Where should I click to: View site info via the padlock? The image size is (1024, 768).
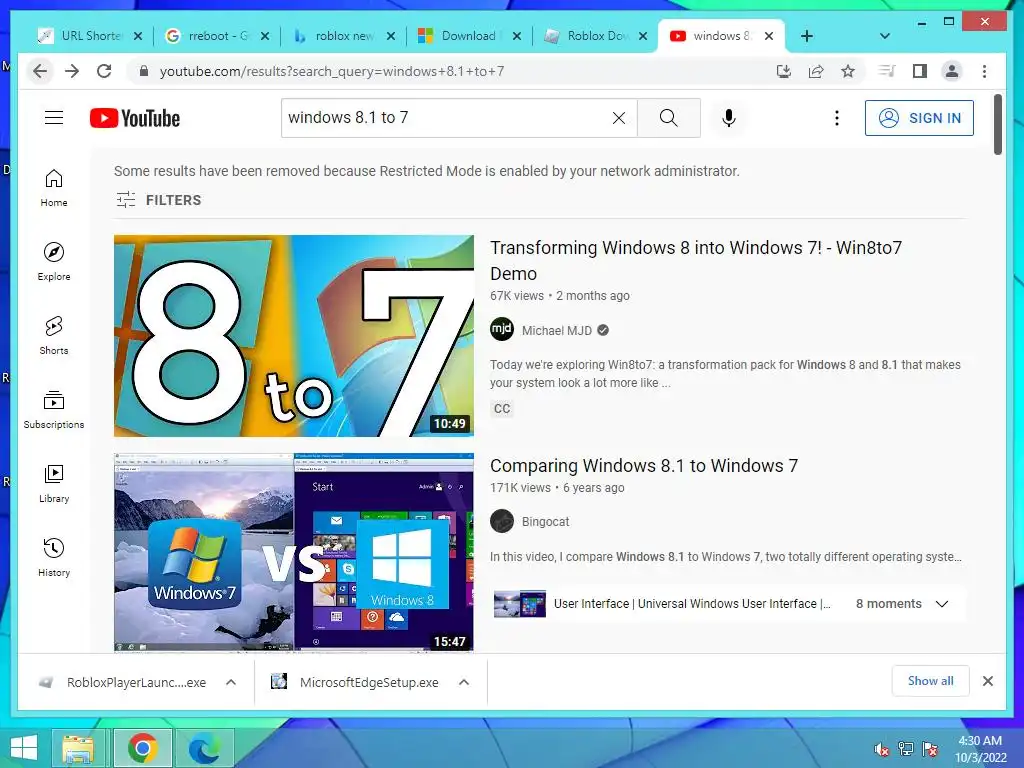coord(144,71)
